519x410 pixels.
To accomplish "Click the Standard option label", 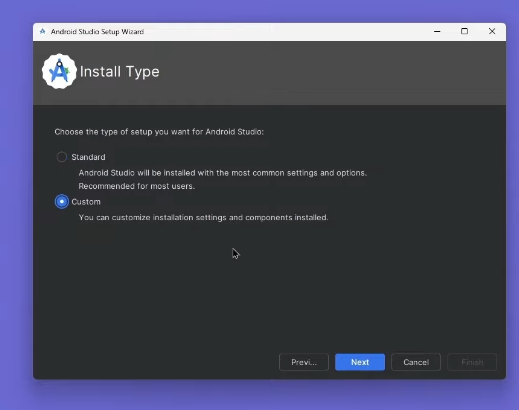I will click(88, 157).
